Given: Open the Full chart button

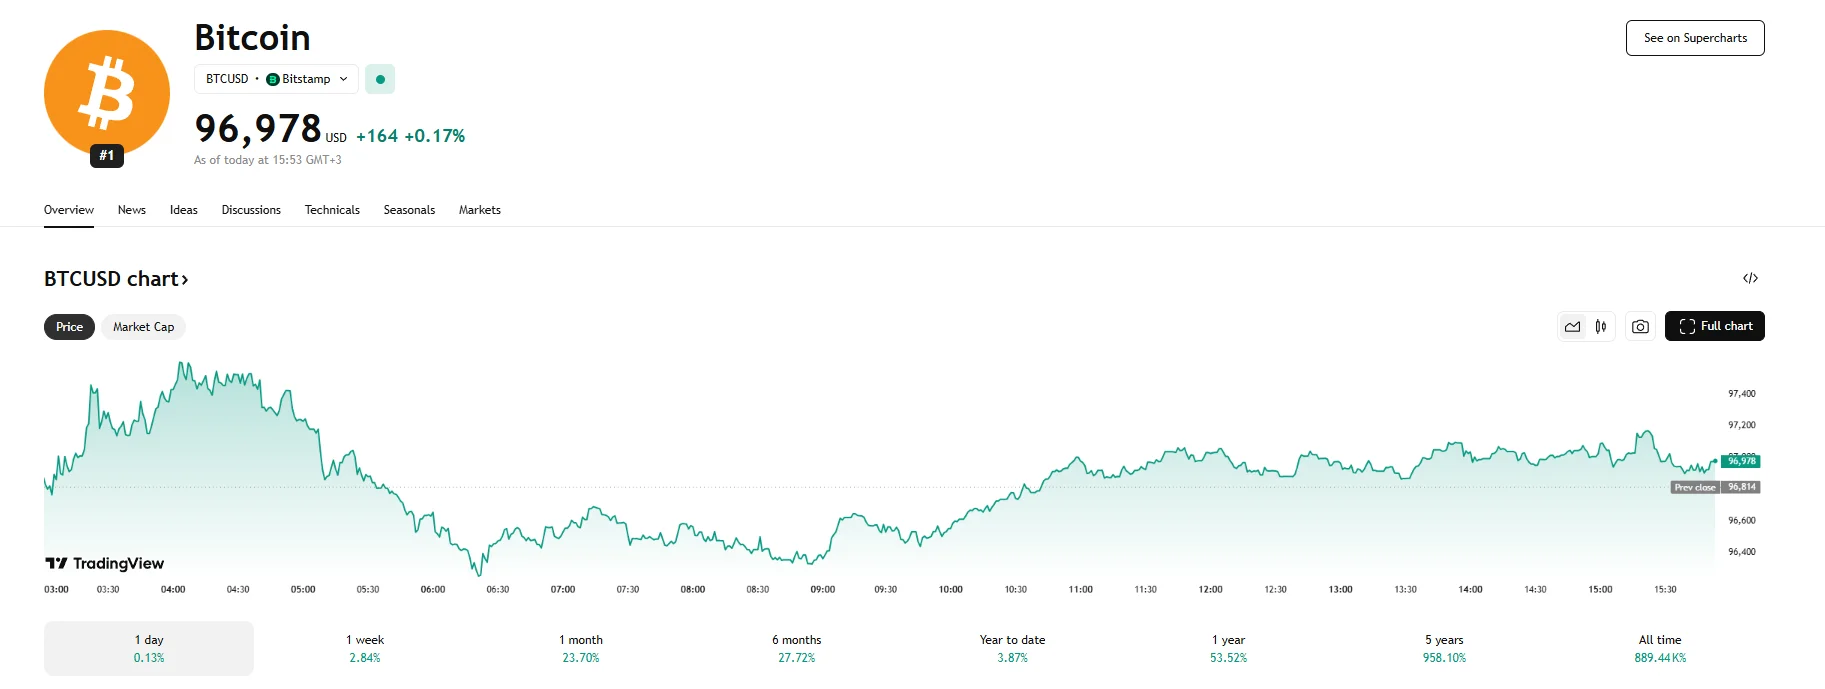Looking at the screenshot, I should [1714, 327].
